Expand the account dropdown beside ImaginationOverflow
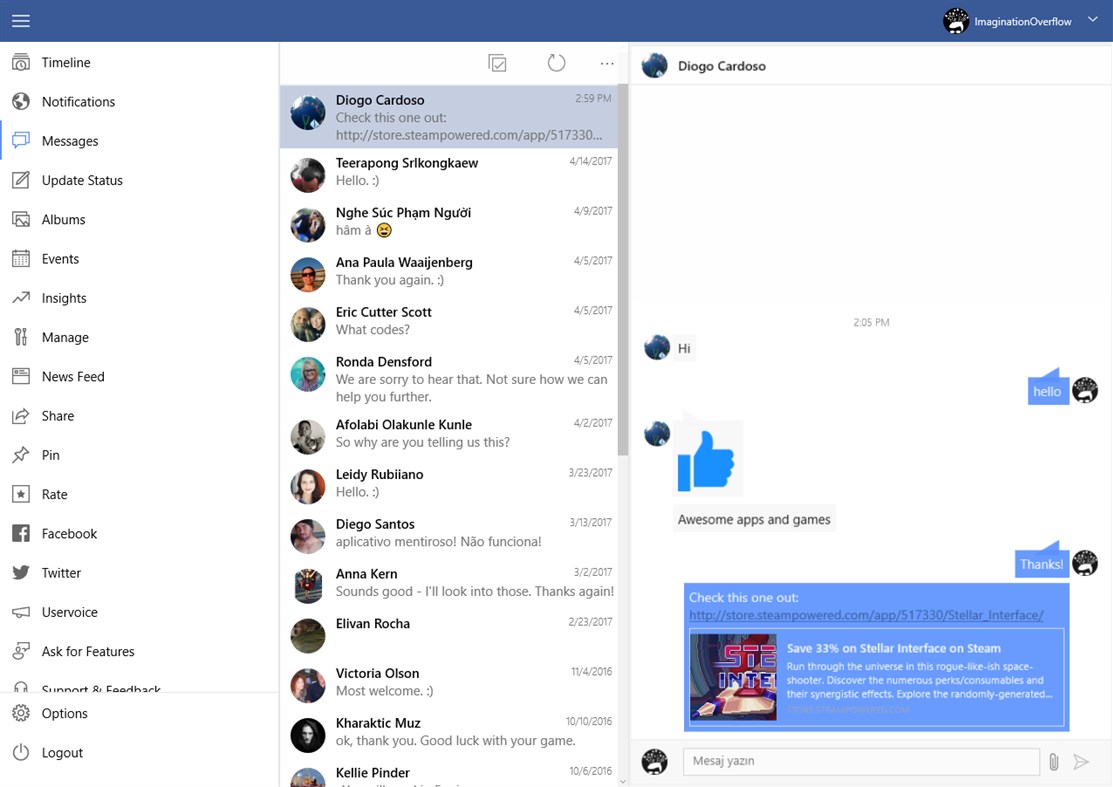Image resolution: width=1113 pixels, height=787 pixels. (x=1092, y=20)
